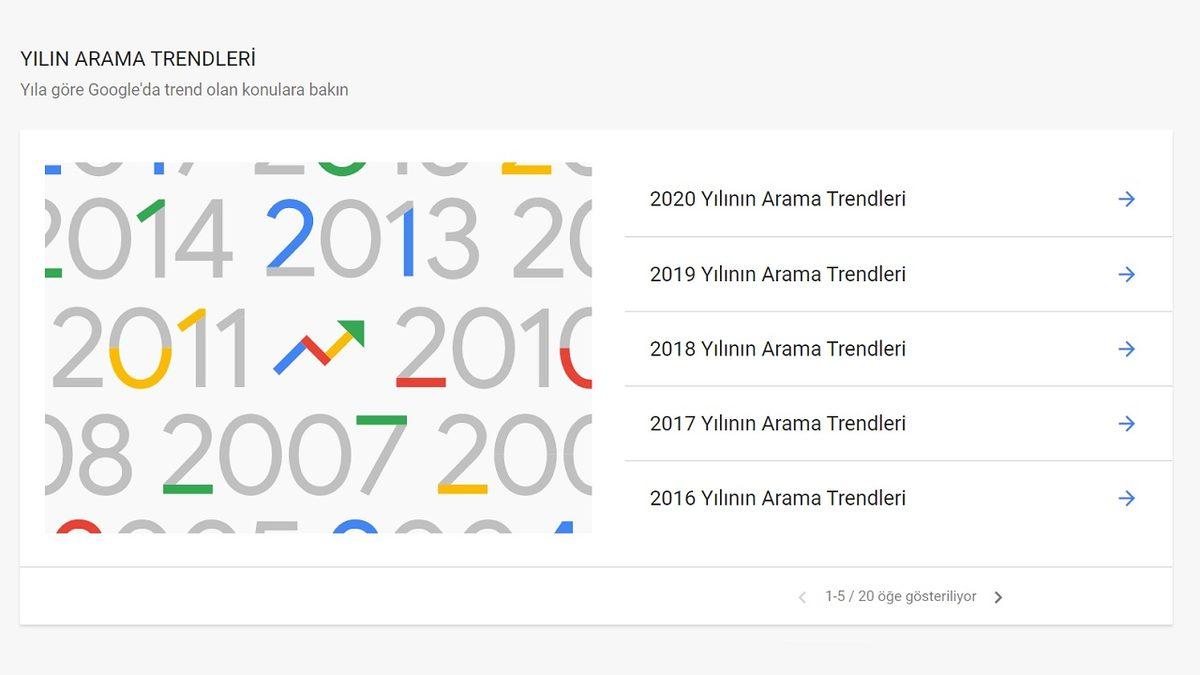Screen dimensions: 1200x675
Task: Click the colorful years collage thumbnail
Action: tap(318, 345)
